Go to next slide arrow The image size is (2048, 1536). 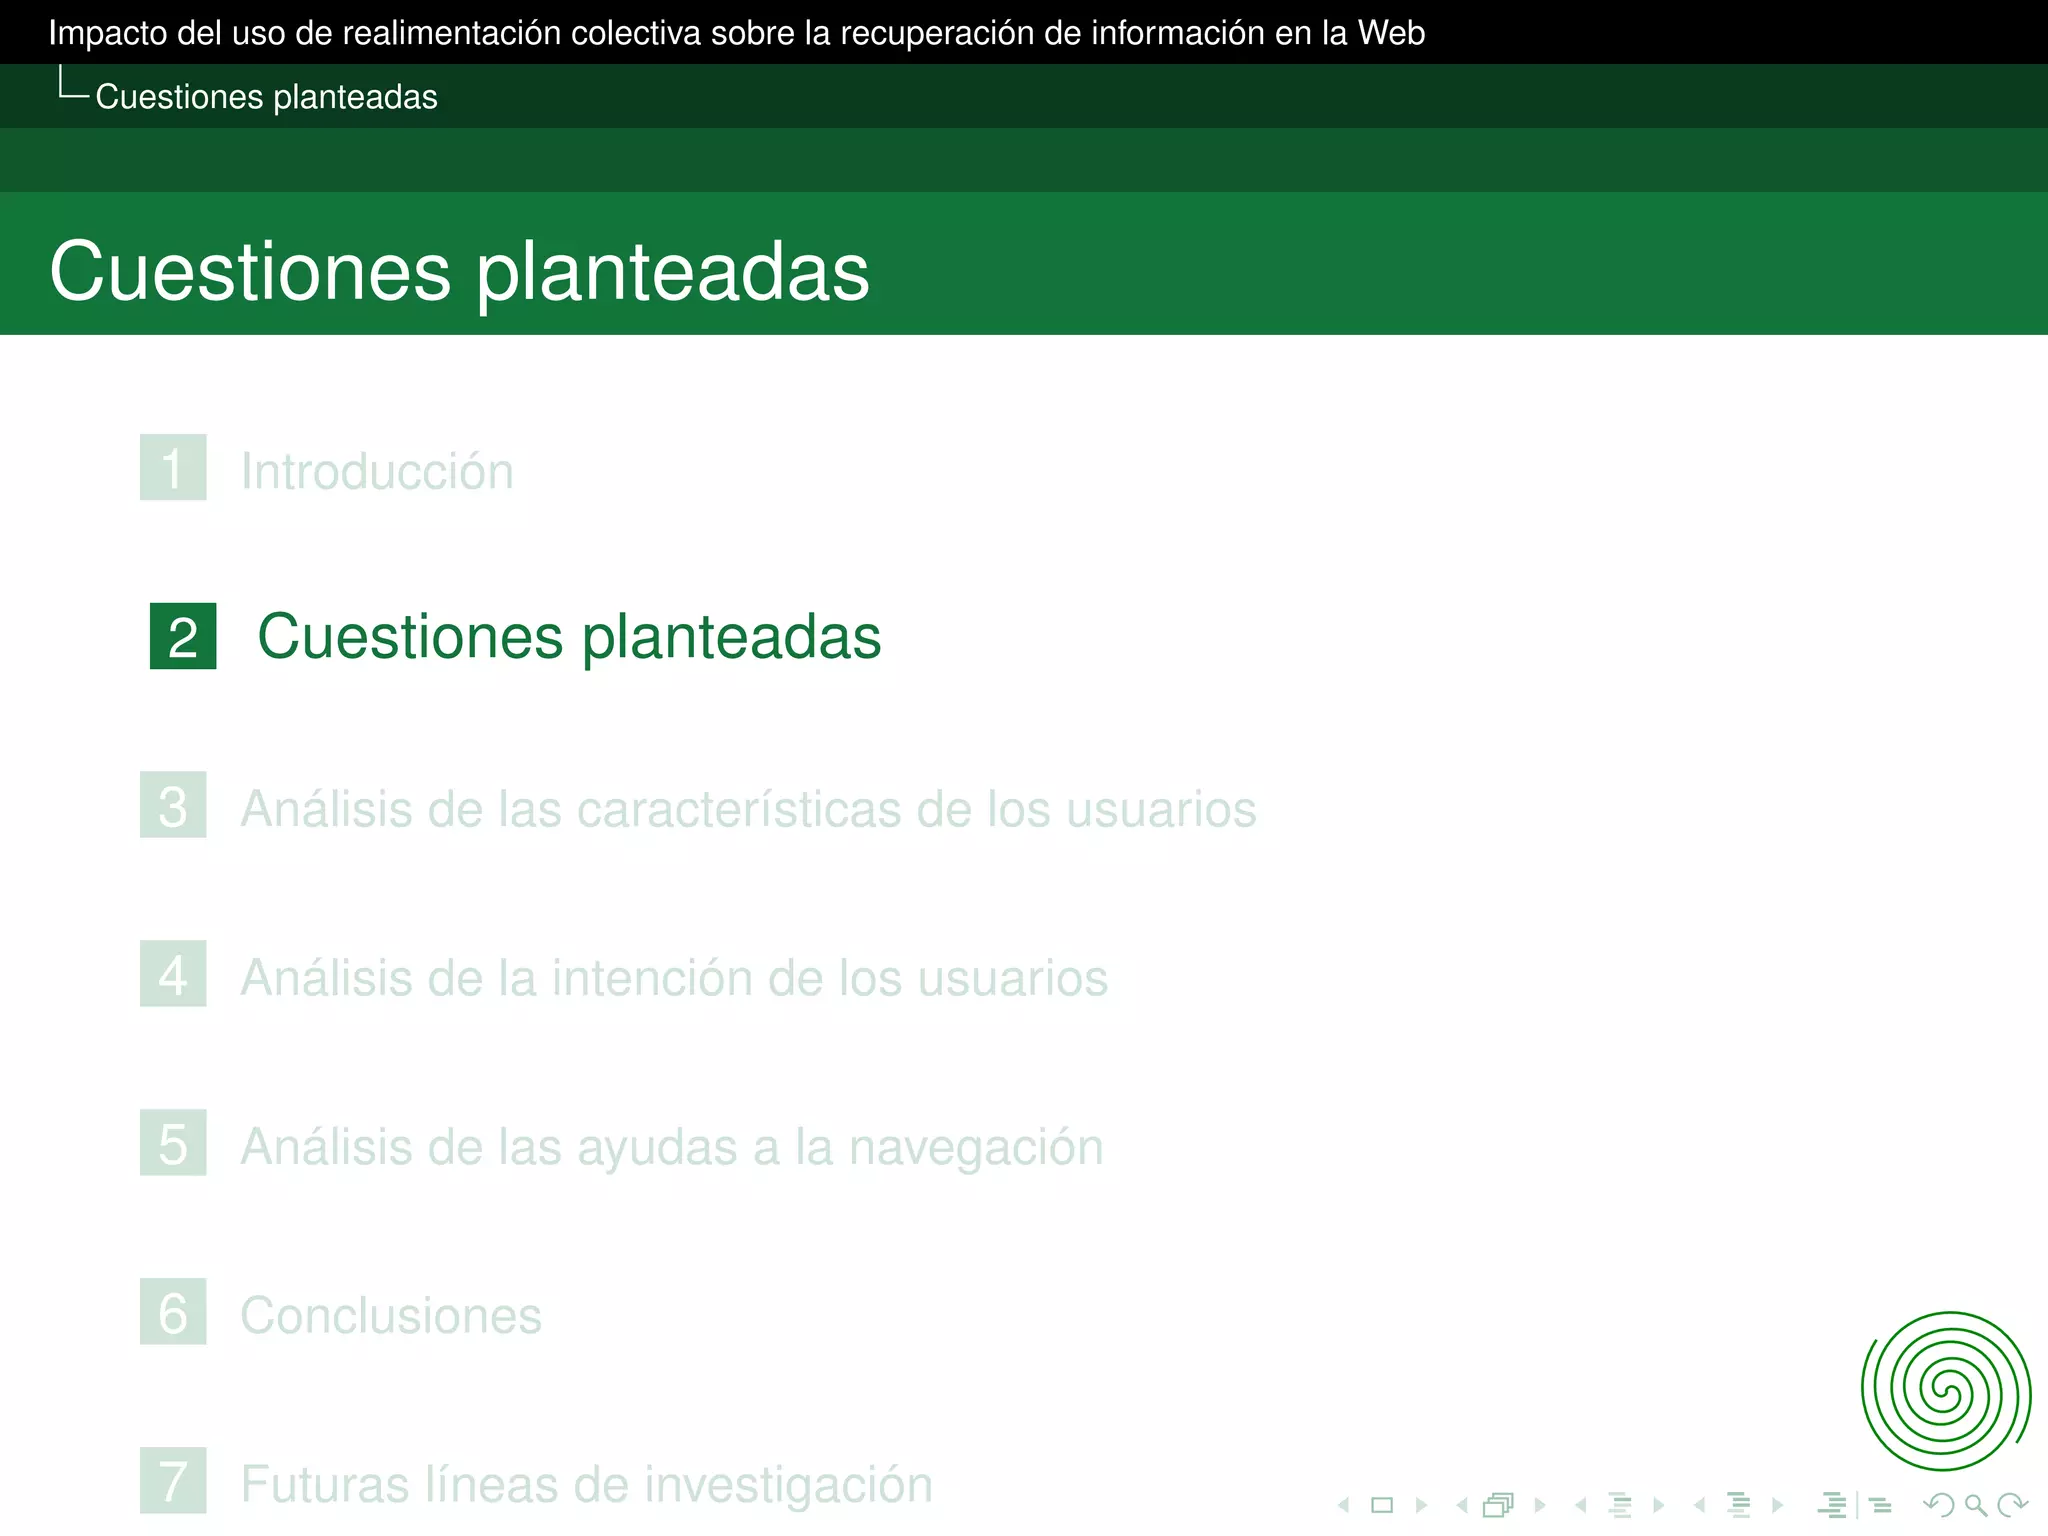tap(1421, 1505)
